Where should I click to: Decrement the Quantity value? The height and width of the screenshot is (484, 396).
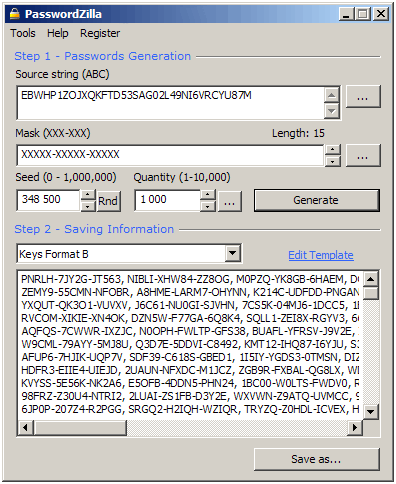point(208,206)
